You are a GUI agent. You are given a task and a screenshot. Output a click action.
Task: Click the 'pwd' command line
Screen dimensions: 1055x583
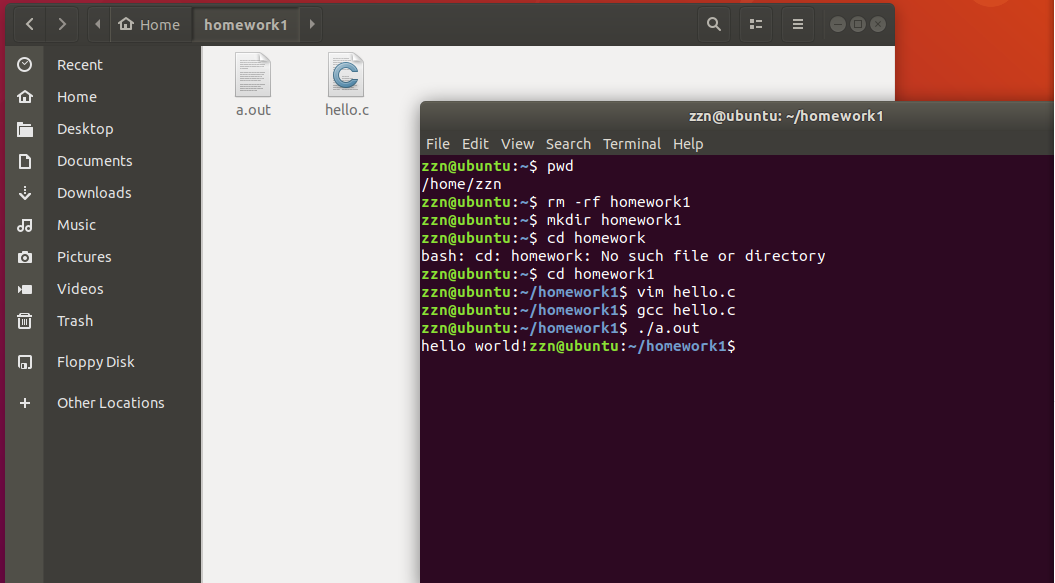click(x=497, y=166)
